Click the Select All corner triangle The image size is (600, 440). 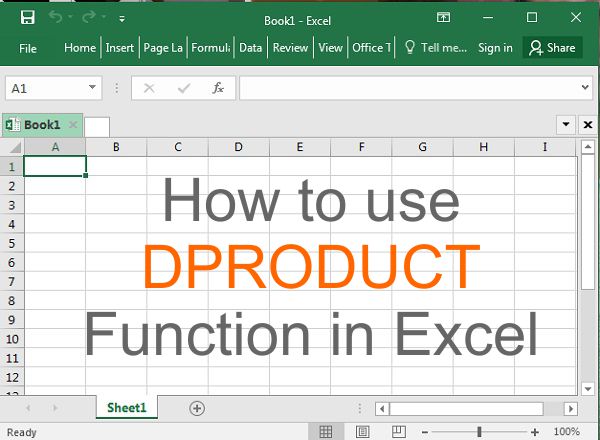pyautogui.click(x=15, y=147)
